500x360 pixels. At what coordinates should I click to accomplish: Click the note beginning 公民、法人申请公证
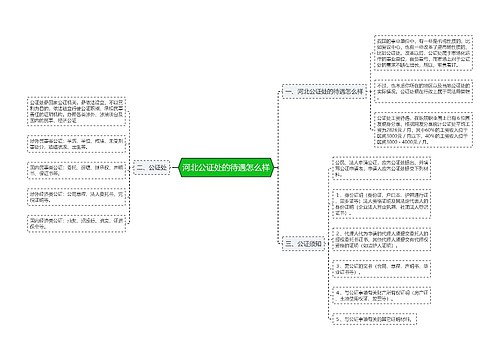pyautogui.click(x=382, y=168)
